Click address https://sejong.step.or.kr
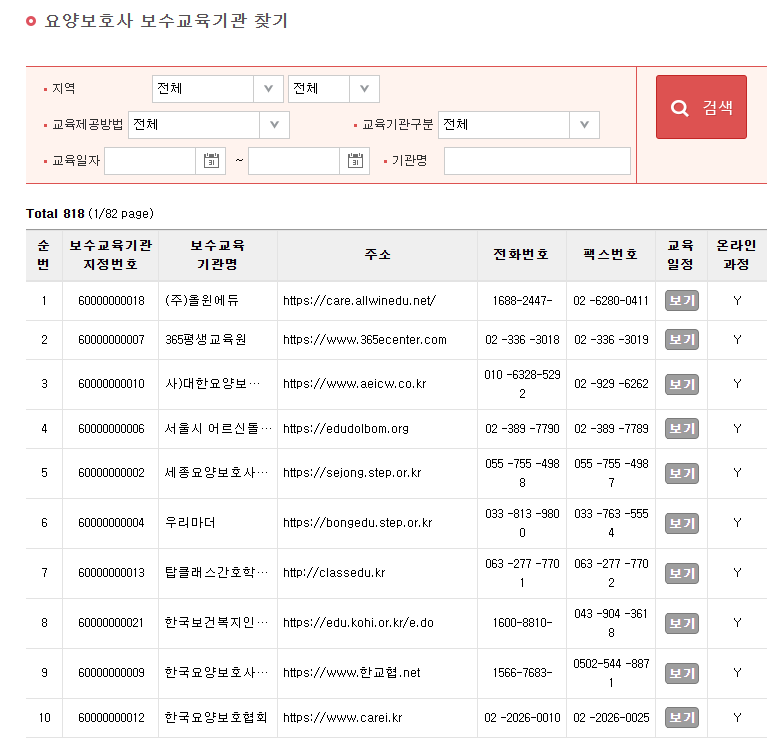Image resolution: width=782 pixels, height=744 pixels. [x=352, y=472]
